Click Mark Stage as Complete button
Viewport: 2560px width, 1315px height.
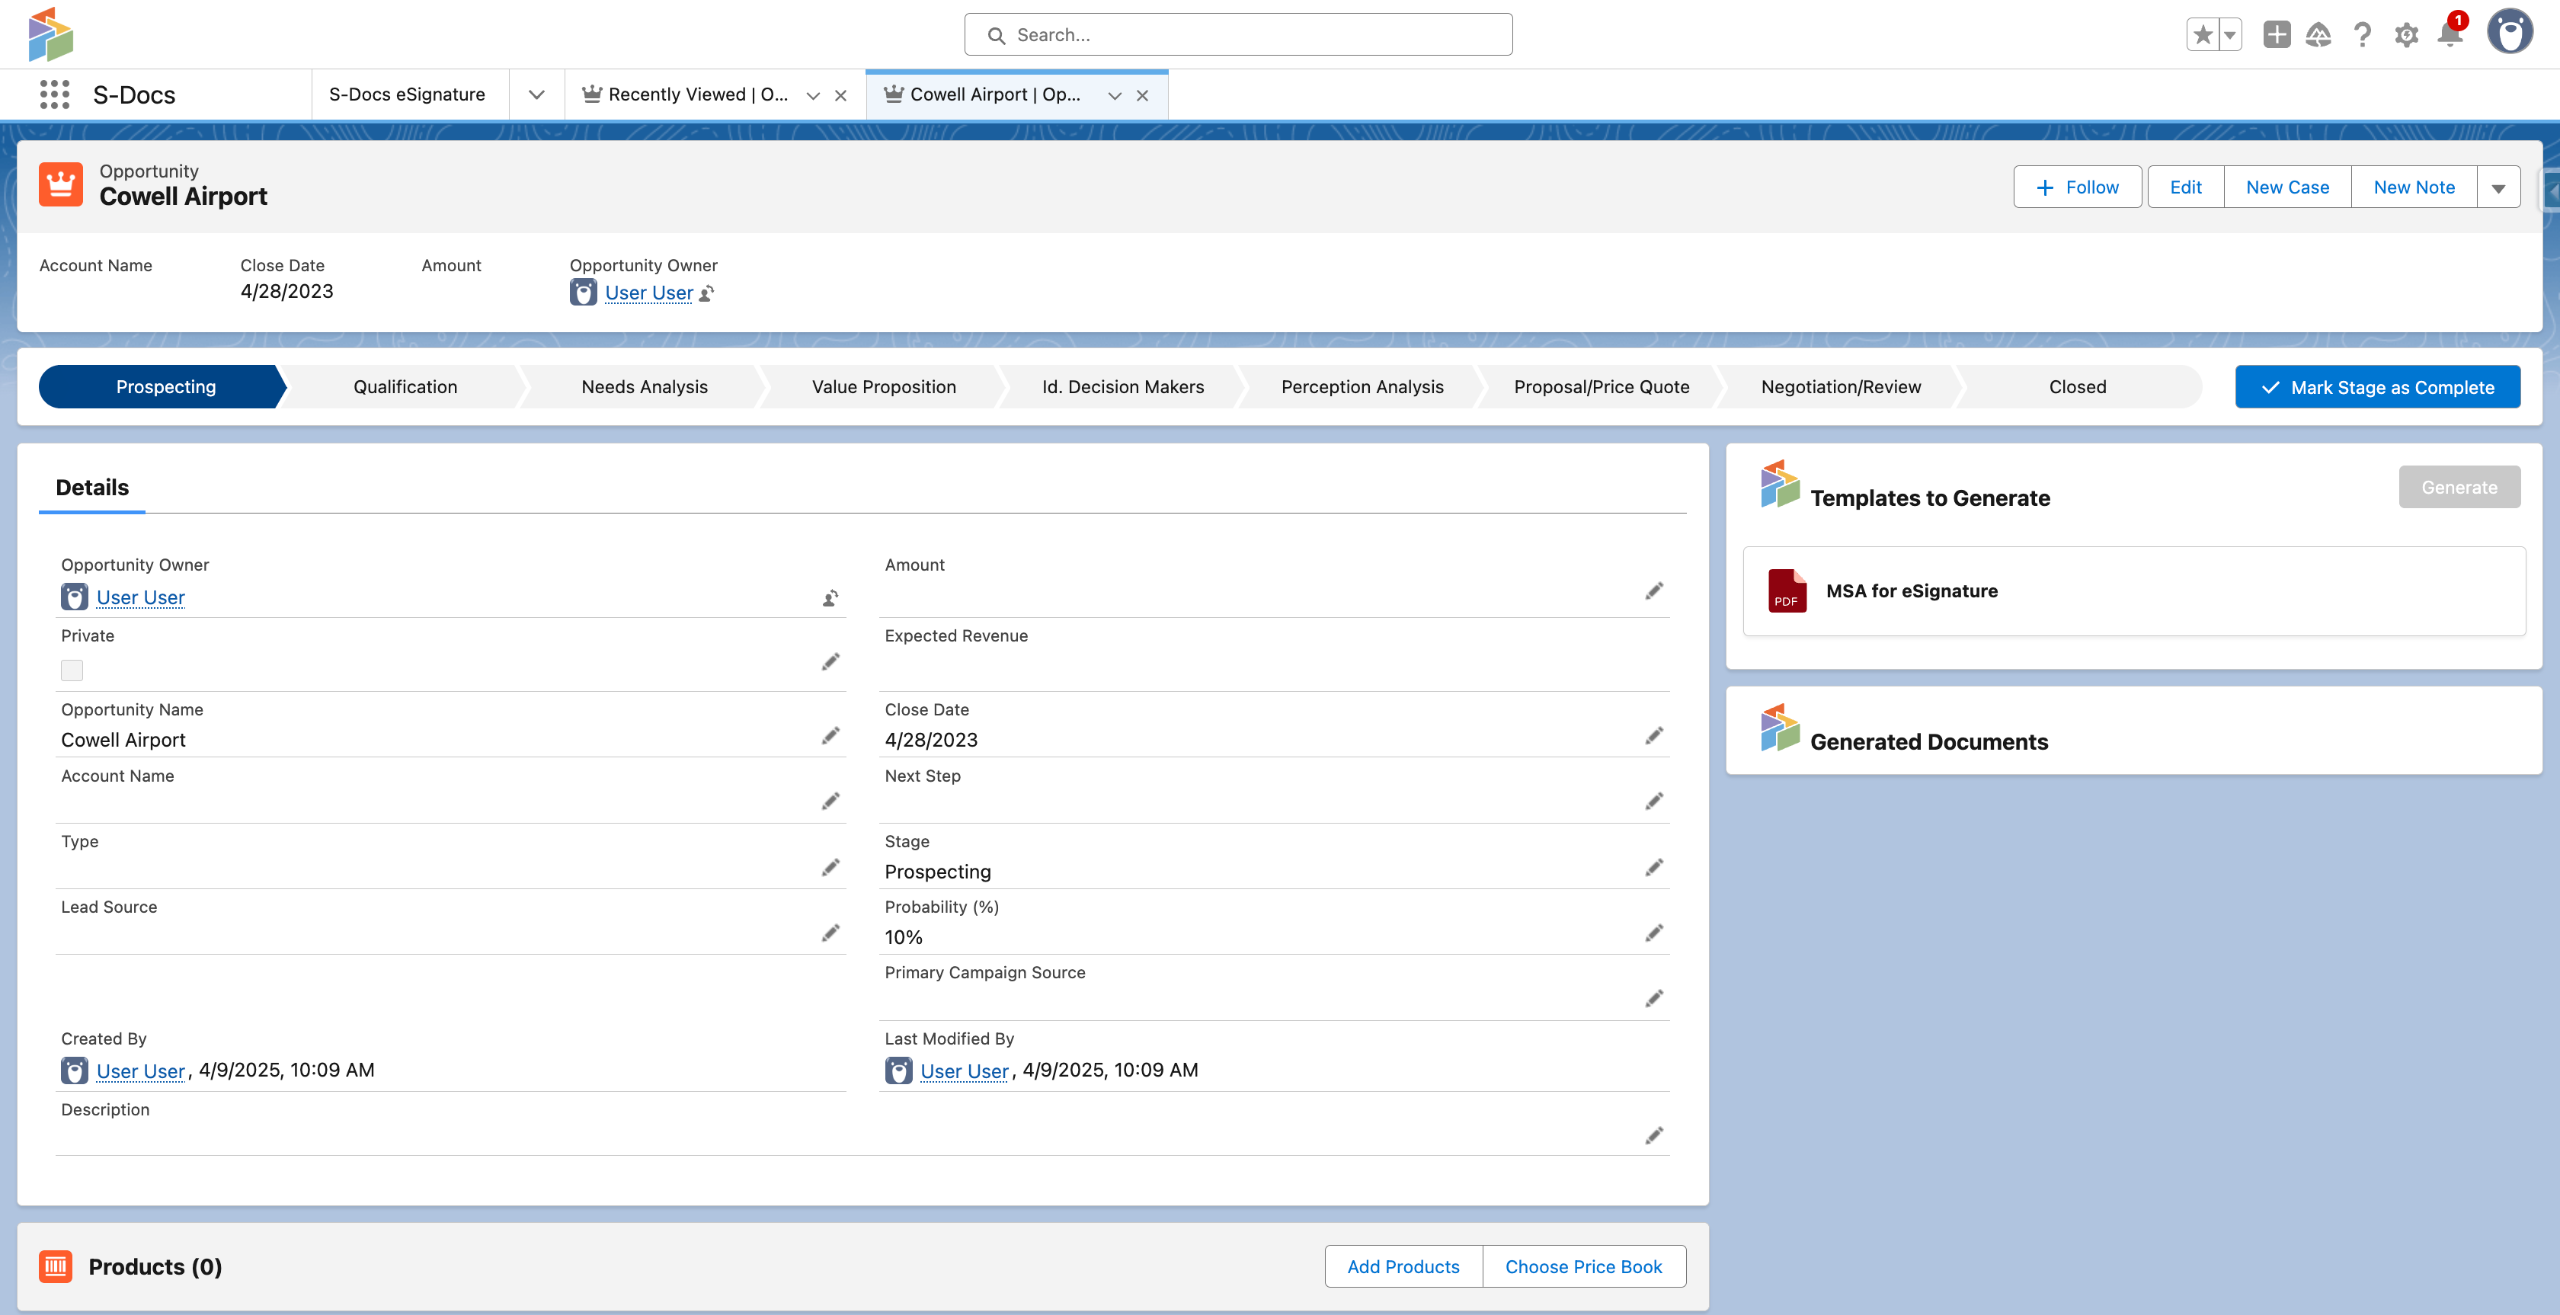click(x=2377, y=387)
